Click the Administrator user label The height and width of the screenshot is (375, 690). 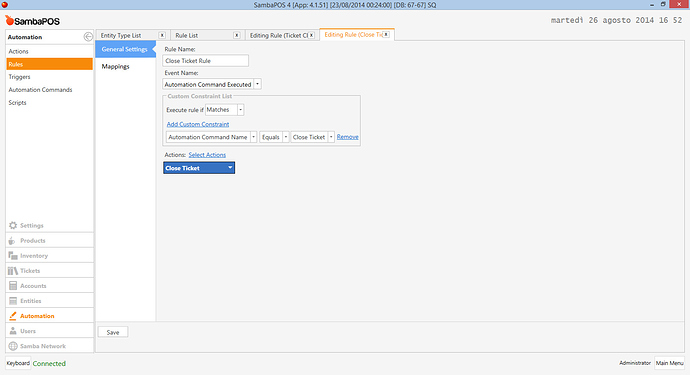click(x=635, y=363)
